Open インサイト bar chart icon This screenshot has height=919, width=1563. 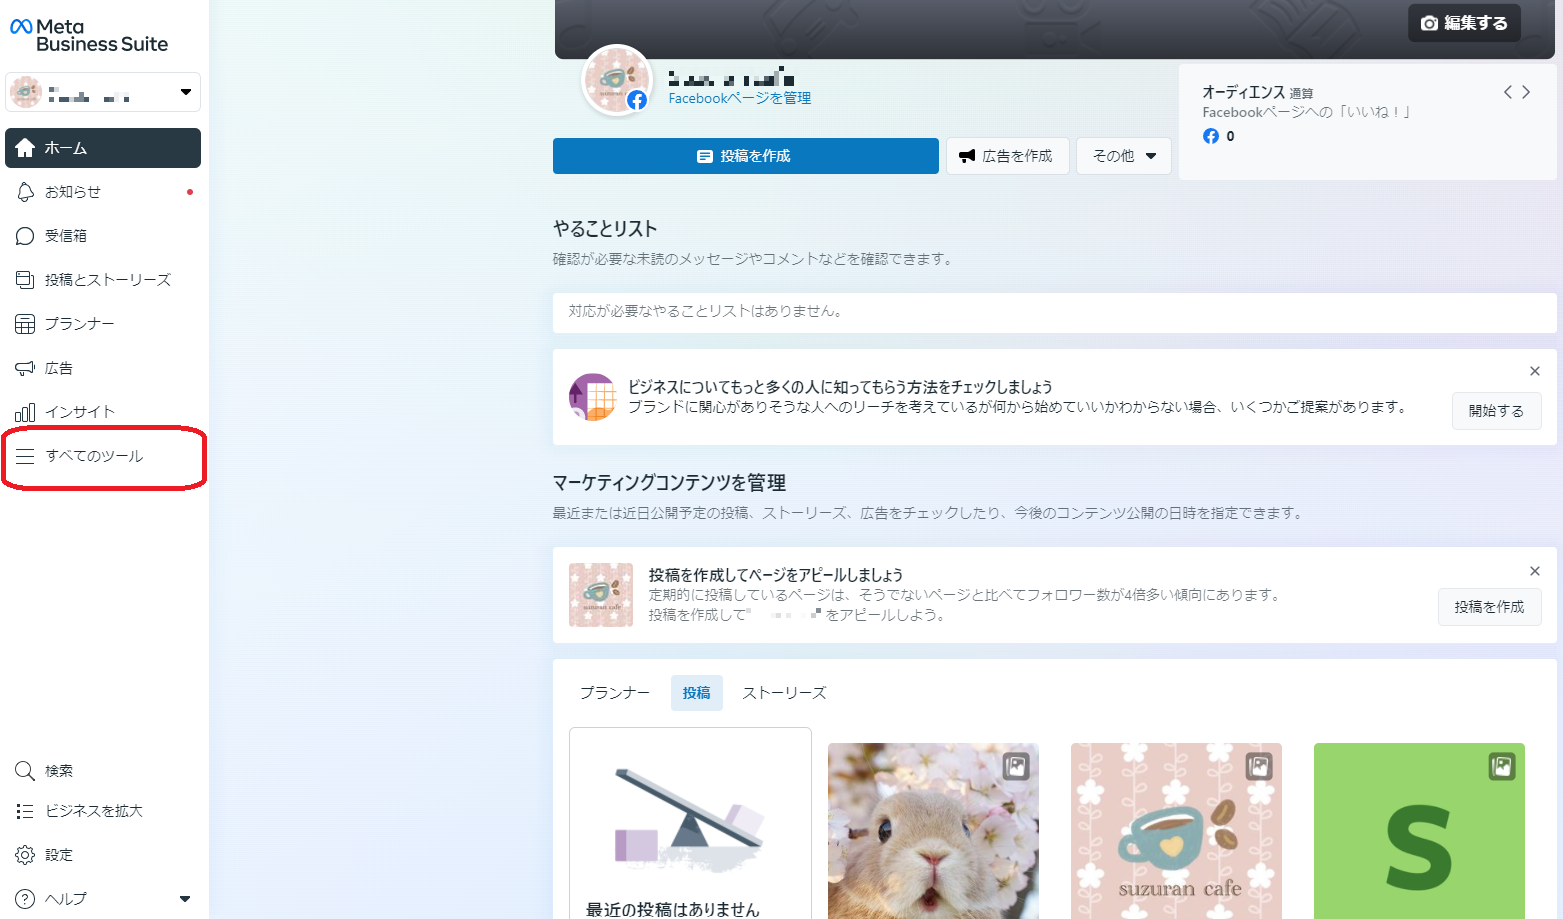(25, 412)
